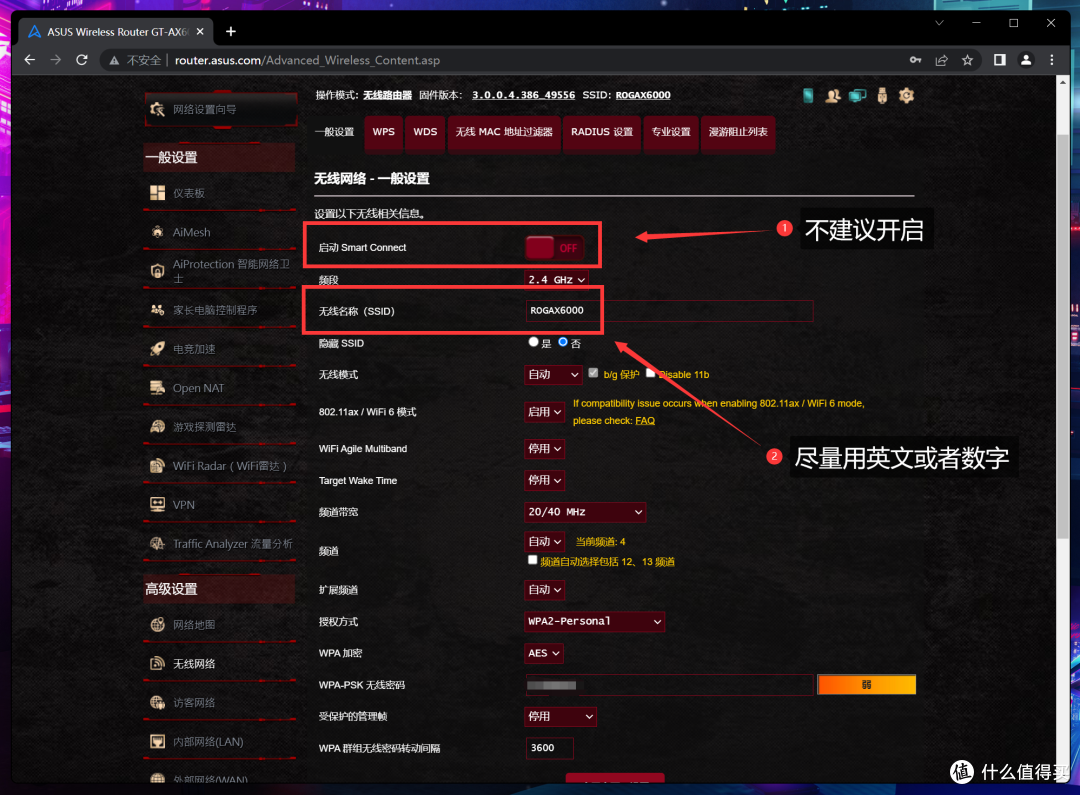Open the 频段 2.4 GHz dropdown

point(556,280)
